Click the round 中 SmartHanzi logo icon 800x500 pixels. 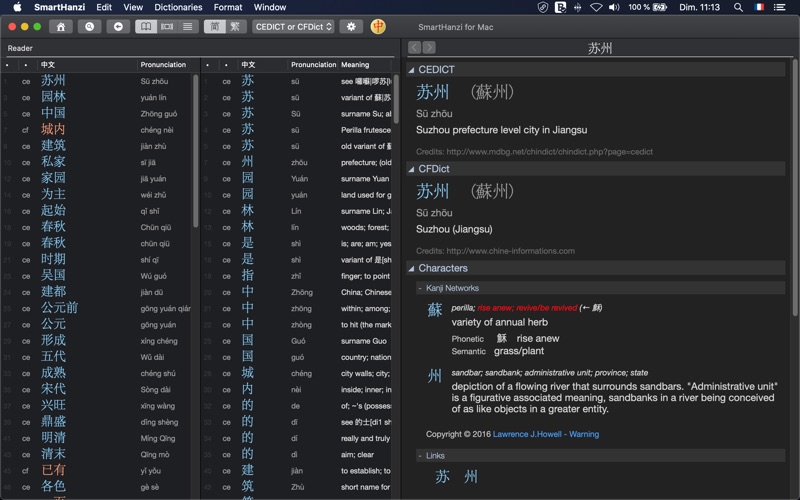pos(378,27)
